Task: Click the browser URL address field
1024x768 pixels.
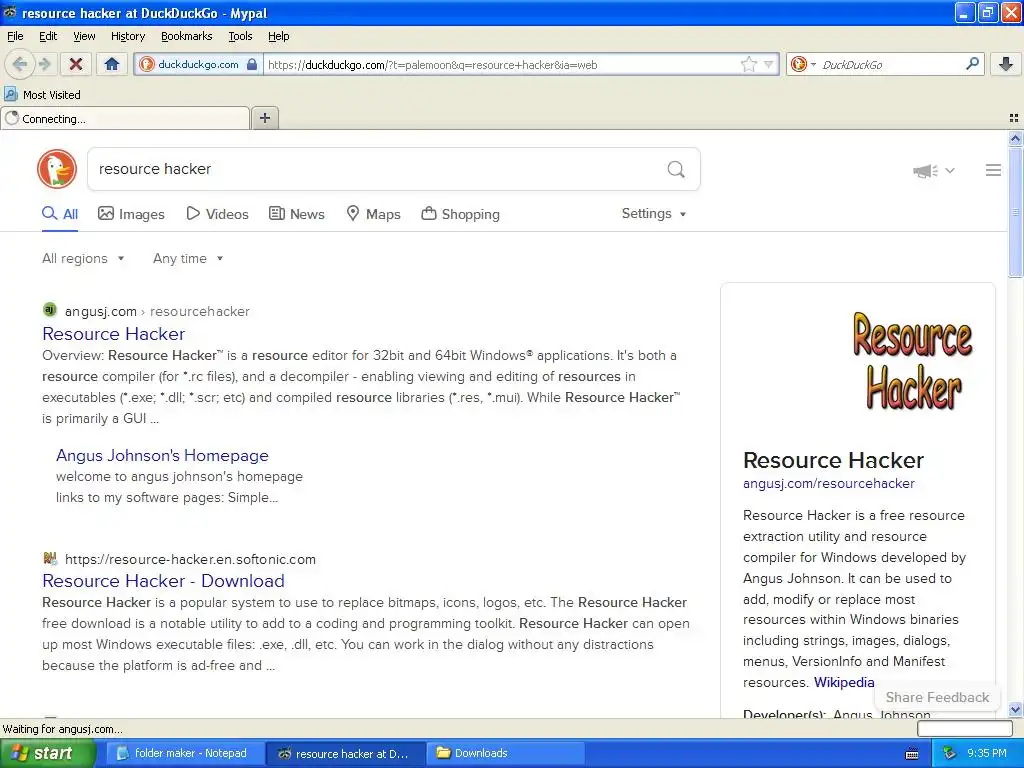Action: (x=502, y=65)
